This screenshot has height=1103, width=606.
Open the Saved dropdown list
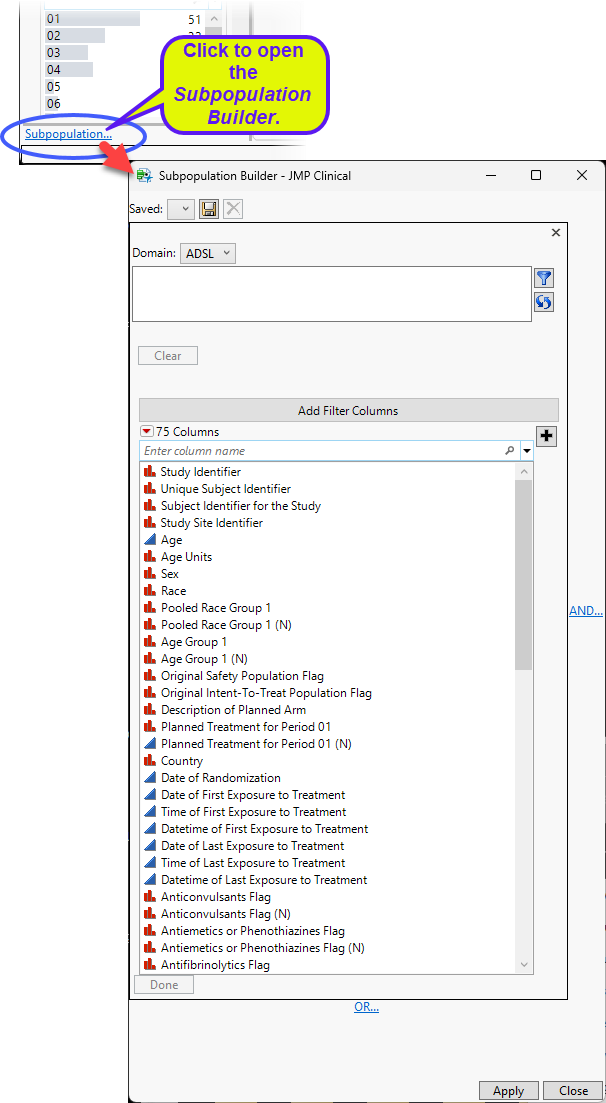point(181,209)
